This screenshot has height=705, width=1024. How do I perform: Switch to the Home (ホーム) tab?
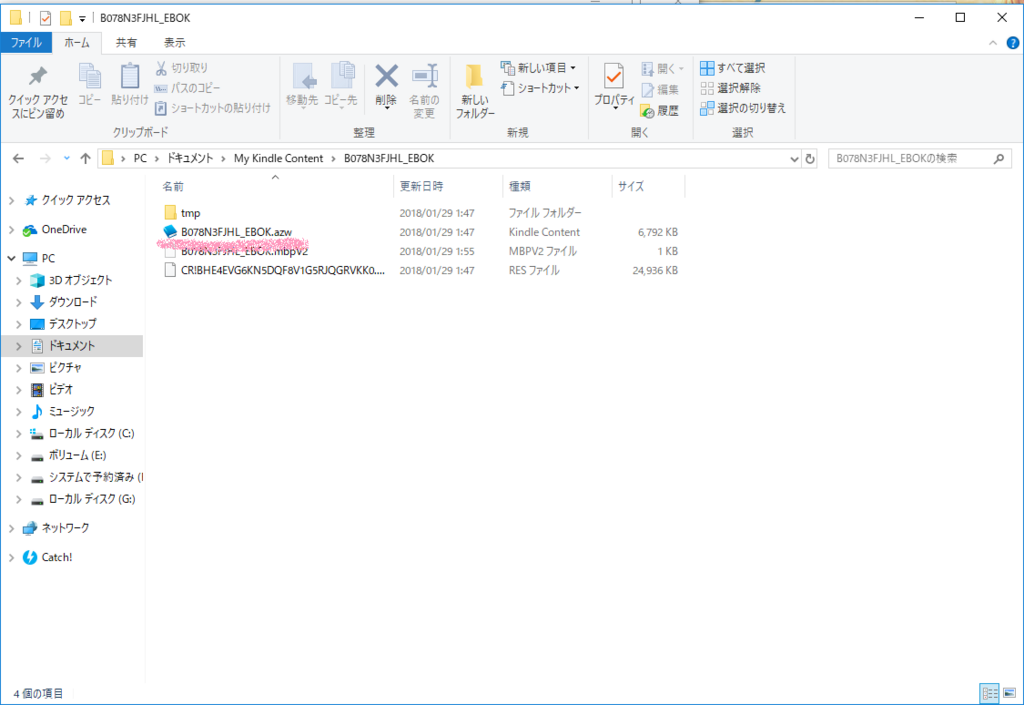tap(76, 43)
